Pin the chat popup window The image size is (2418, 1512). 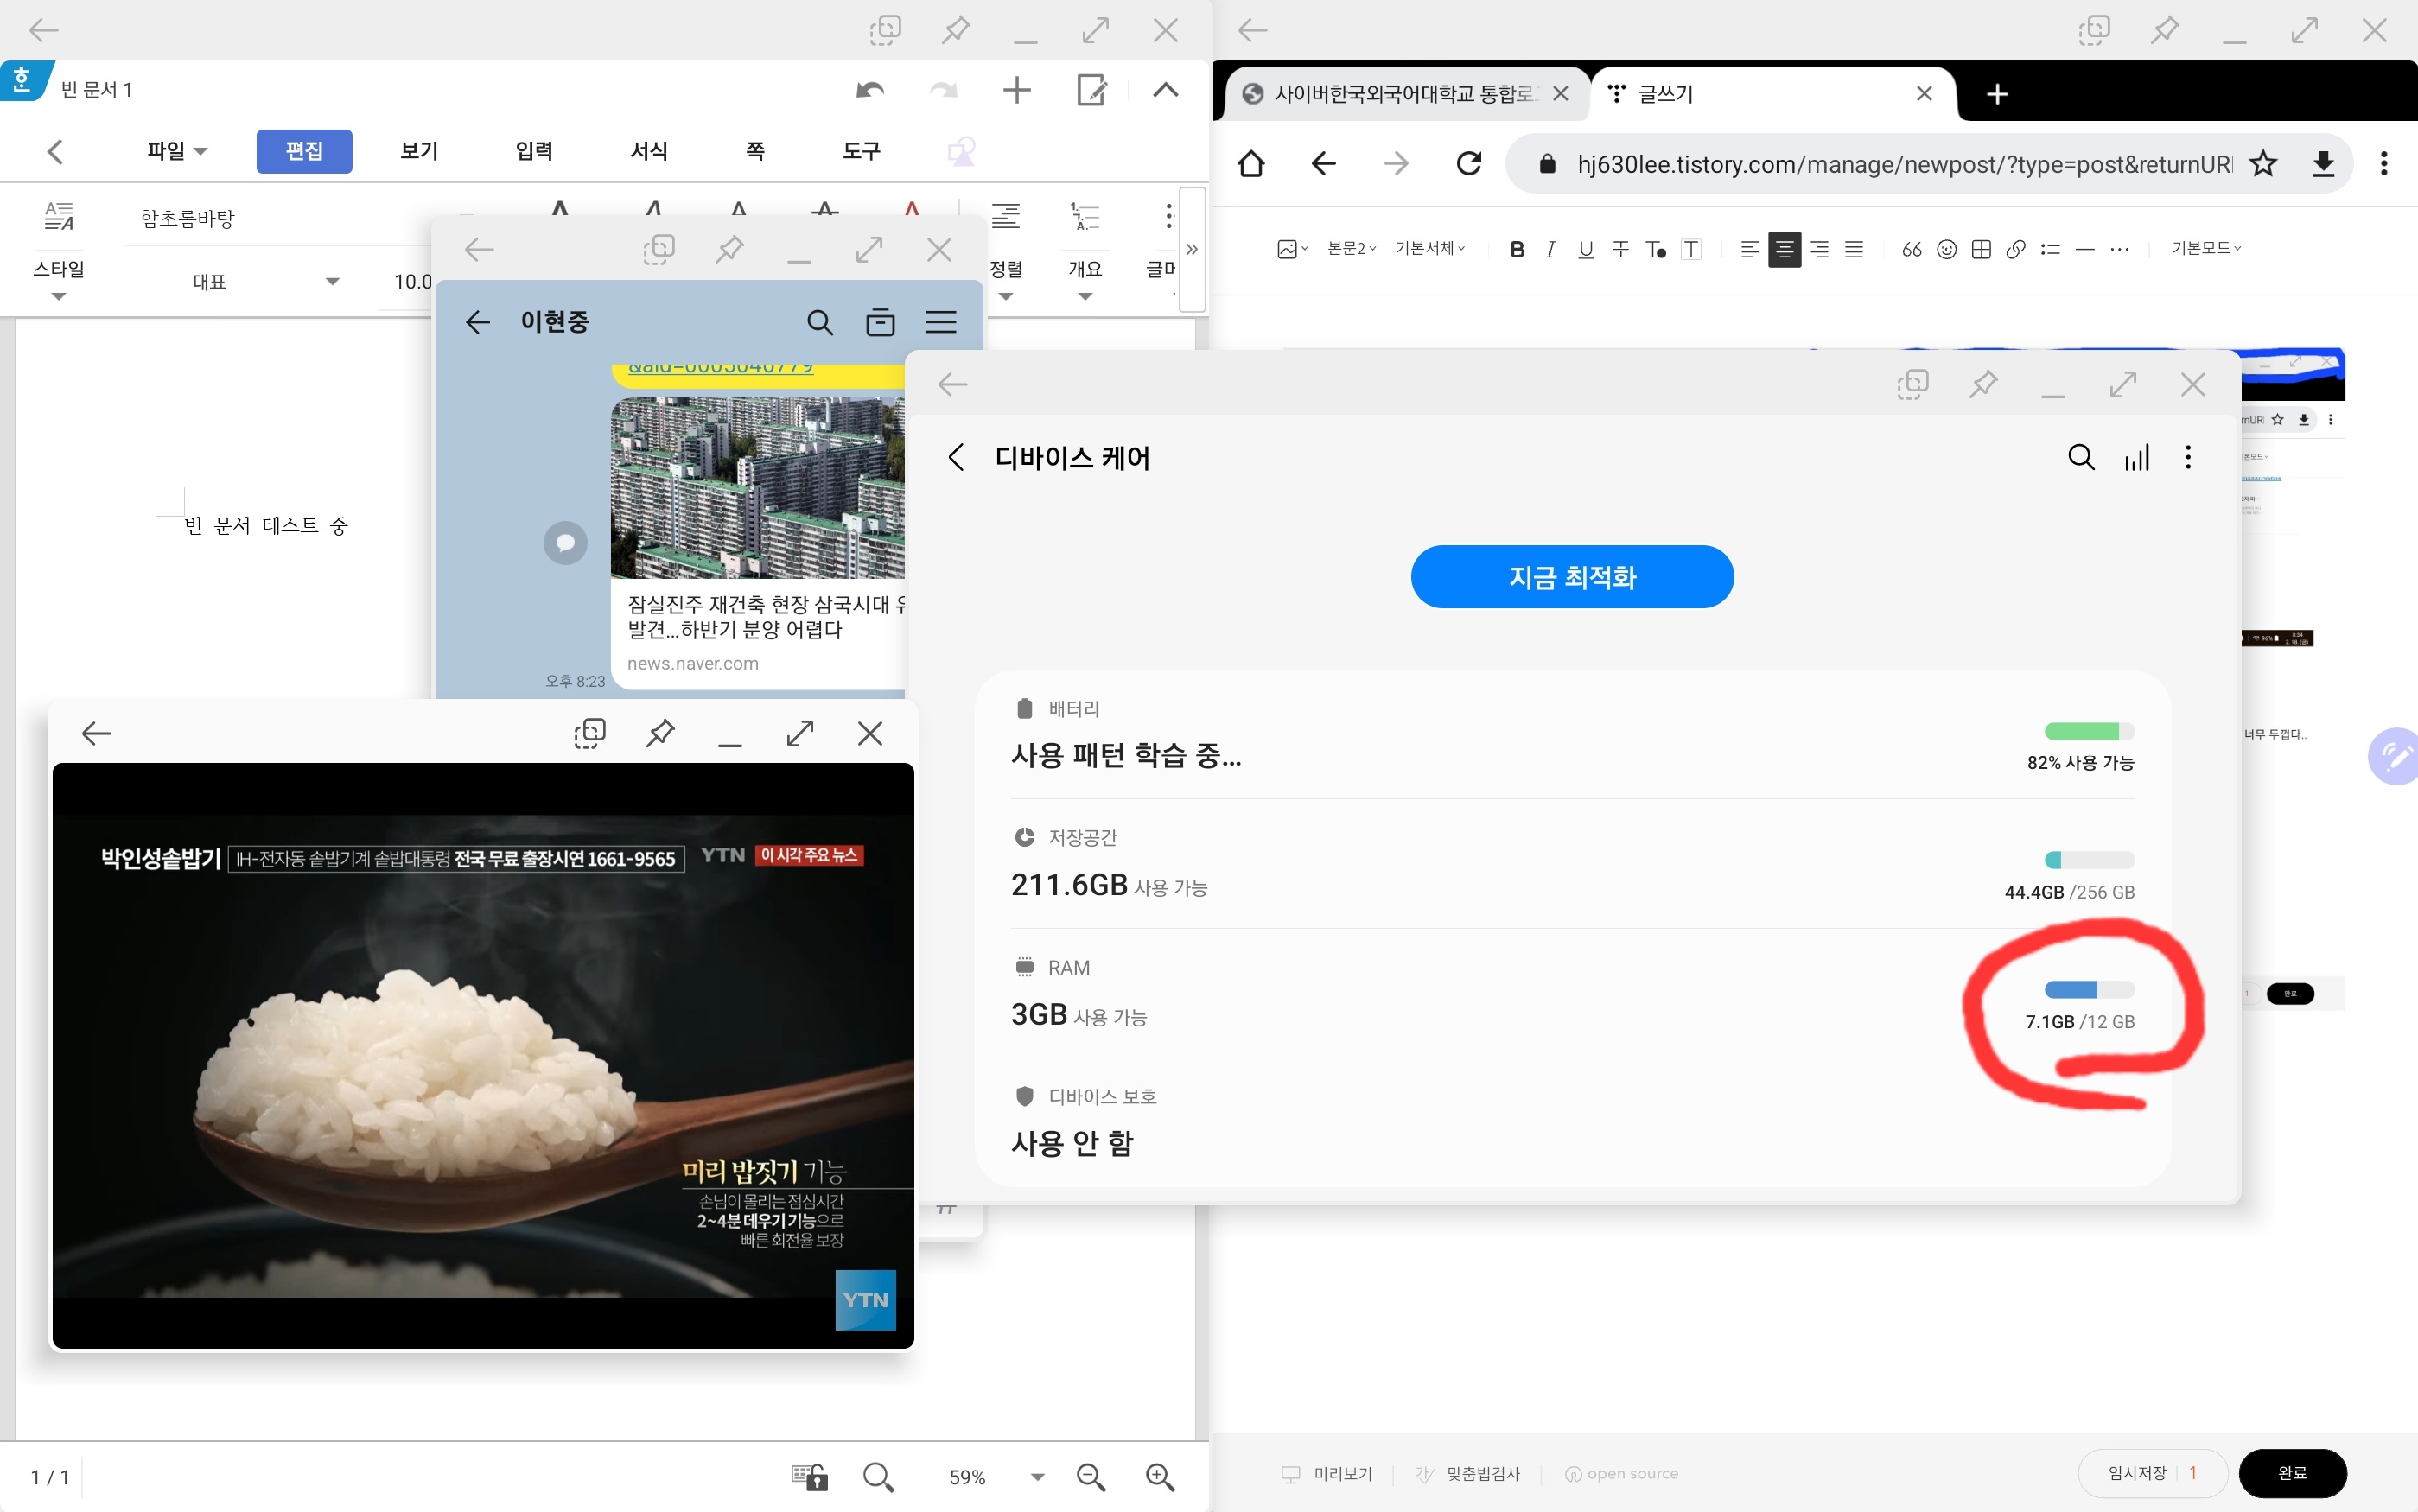(730, 250)
